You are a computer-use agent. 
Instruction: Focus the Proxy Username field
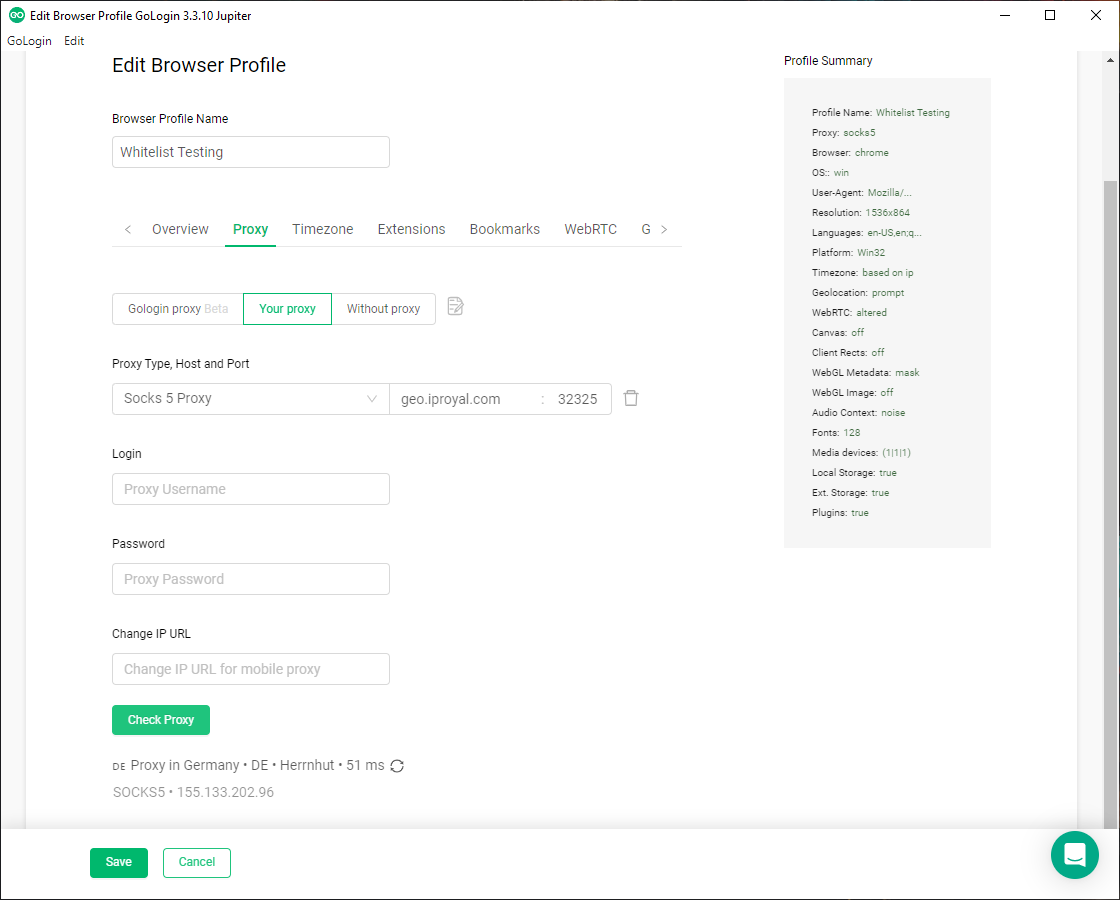pyautogui.click(x=251, y=489)
